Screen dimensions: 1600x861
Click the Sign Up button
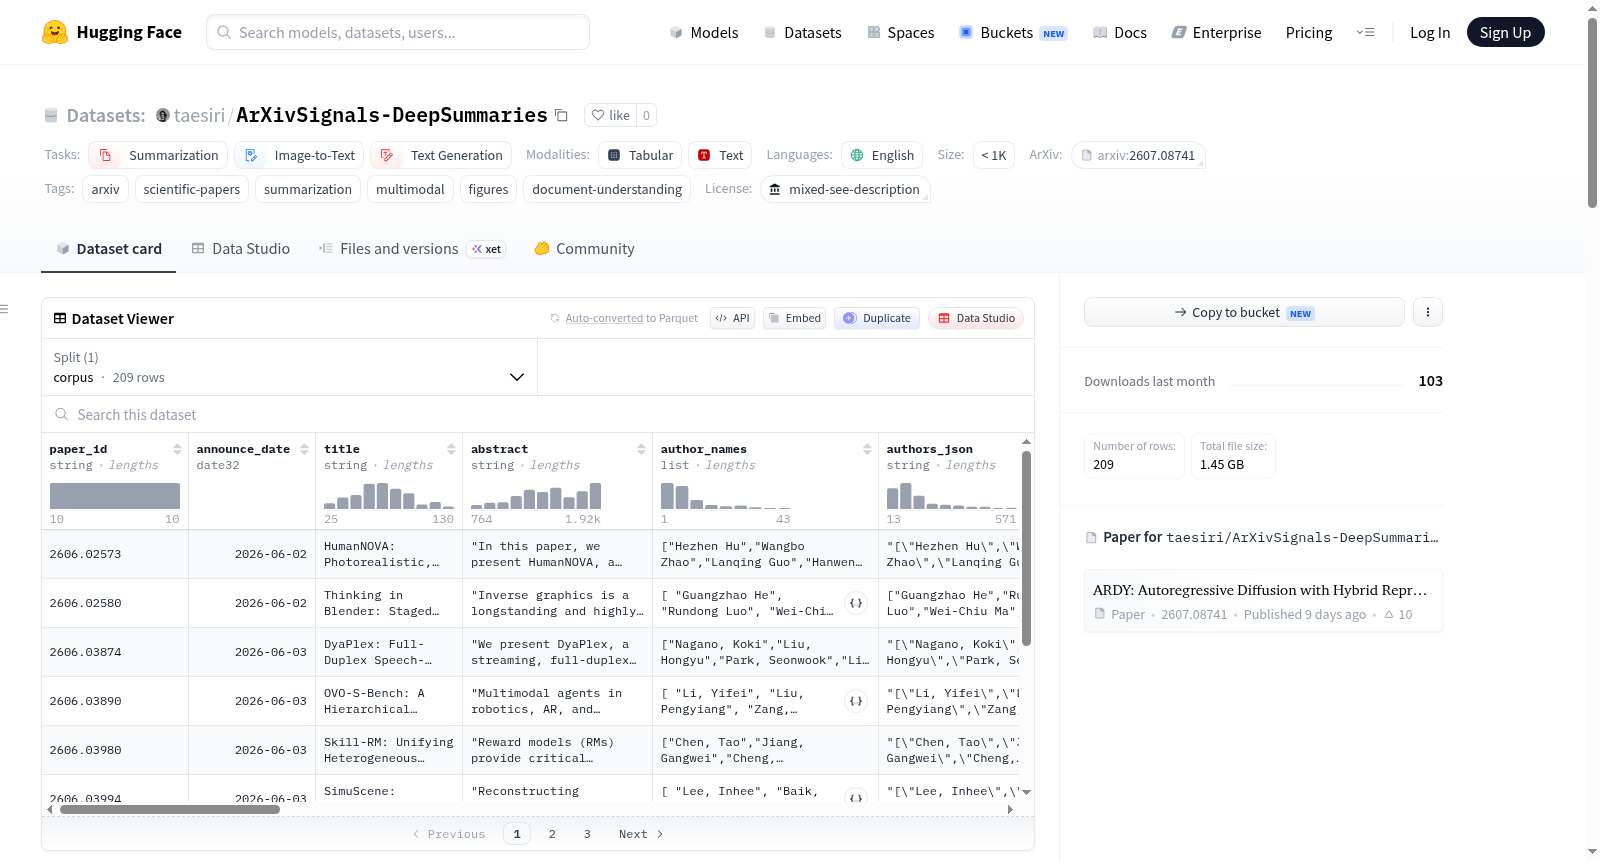pyautogui.click(x=1505, y=33)
